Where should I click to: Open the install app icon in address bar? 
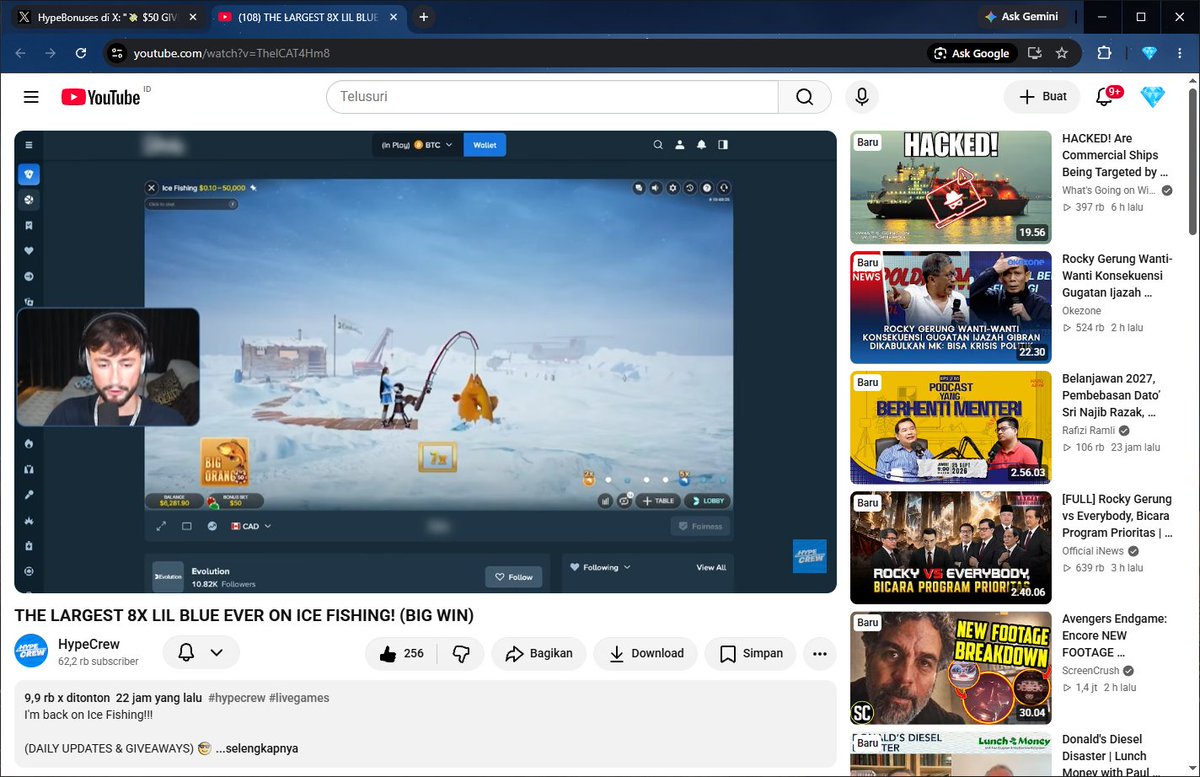pyautogui.click(x=1035, y=53)
